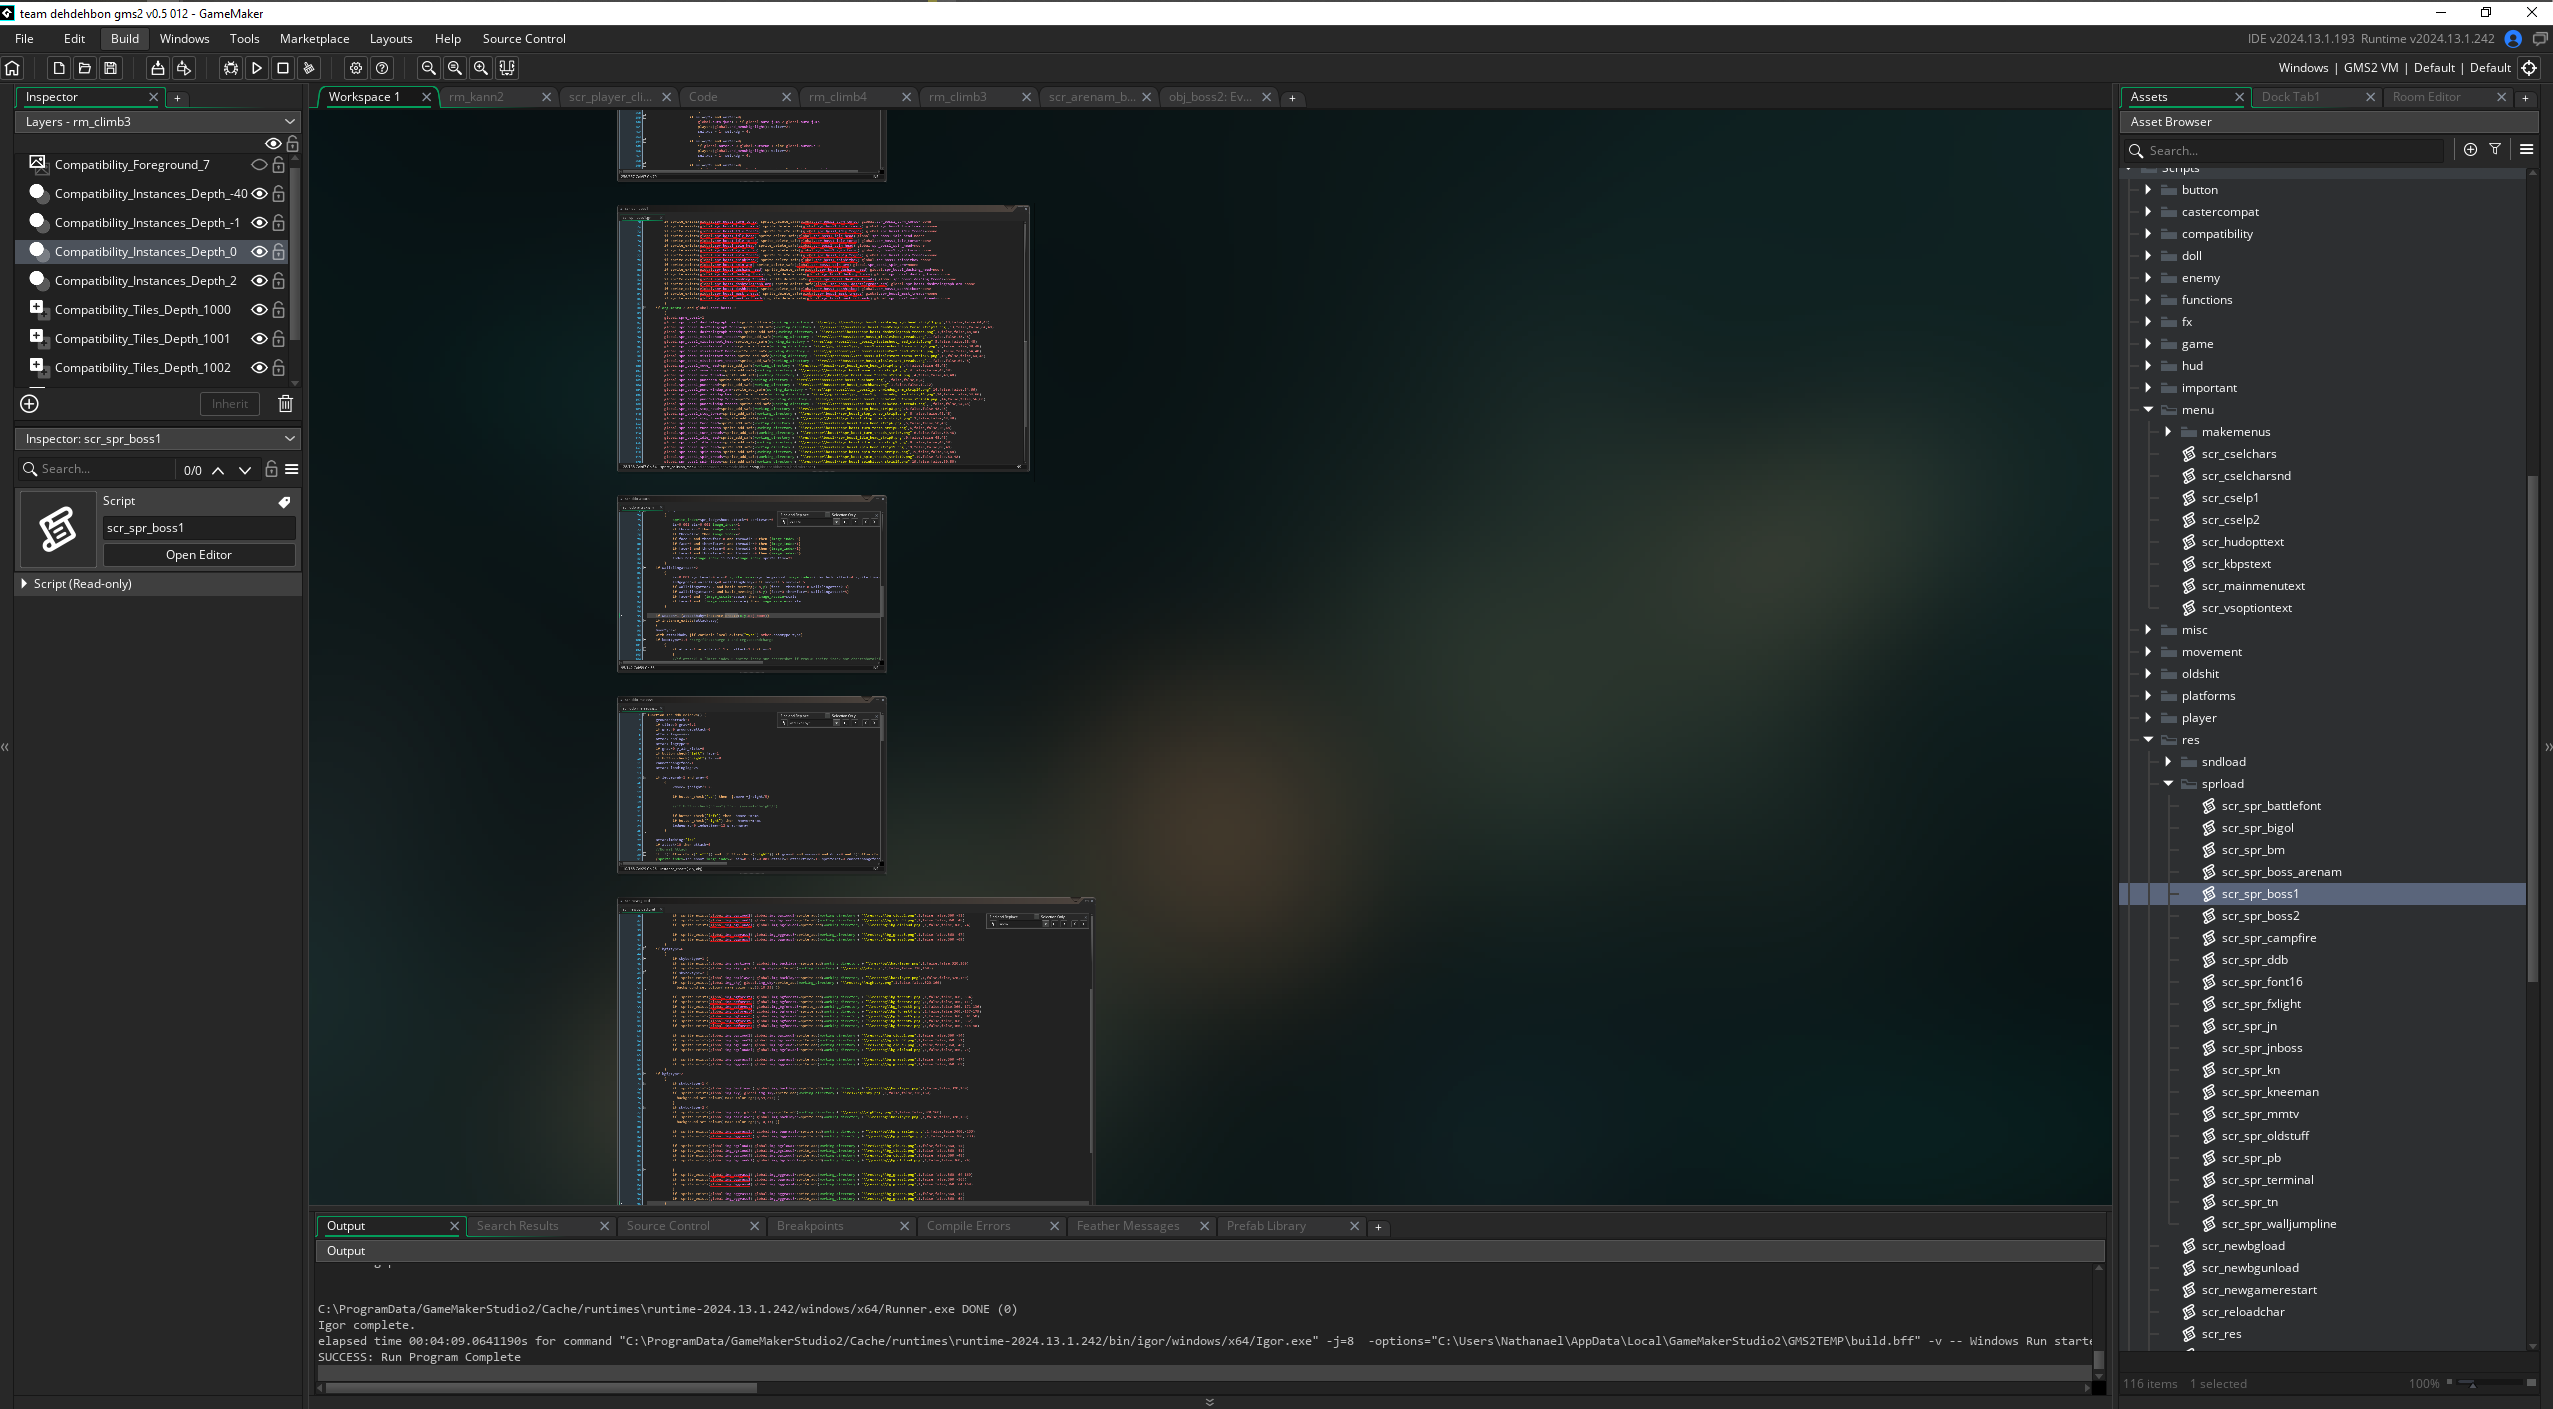Show the Compatibility_Foreground_7 layer
2553x1409 pixels.
(x=259, y=165)
